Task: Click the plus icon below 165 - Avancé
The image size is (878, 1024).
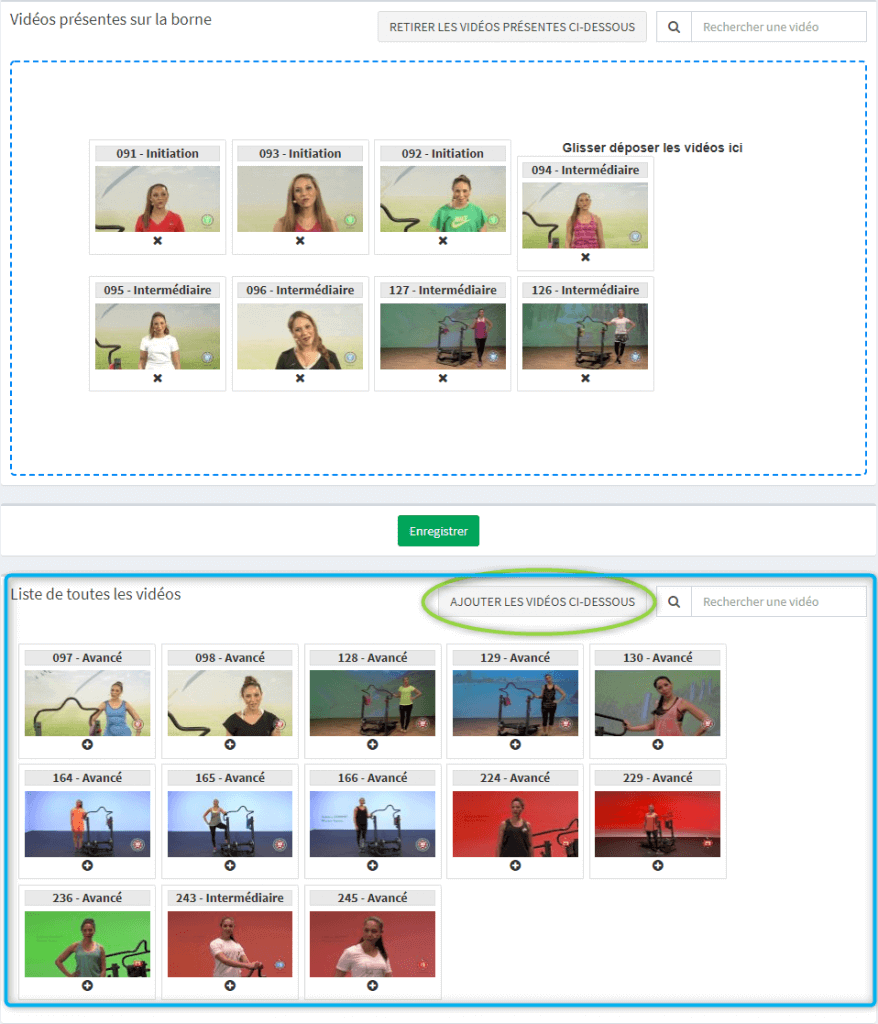Action: tap(230, 865)
